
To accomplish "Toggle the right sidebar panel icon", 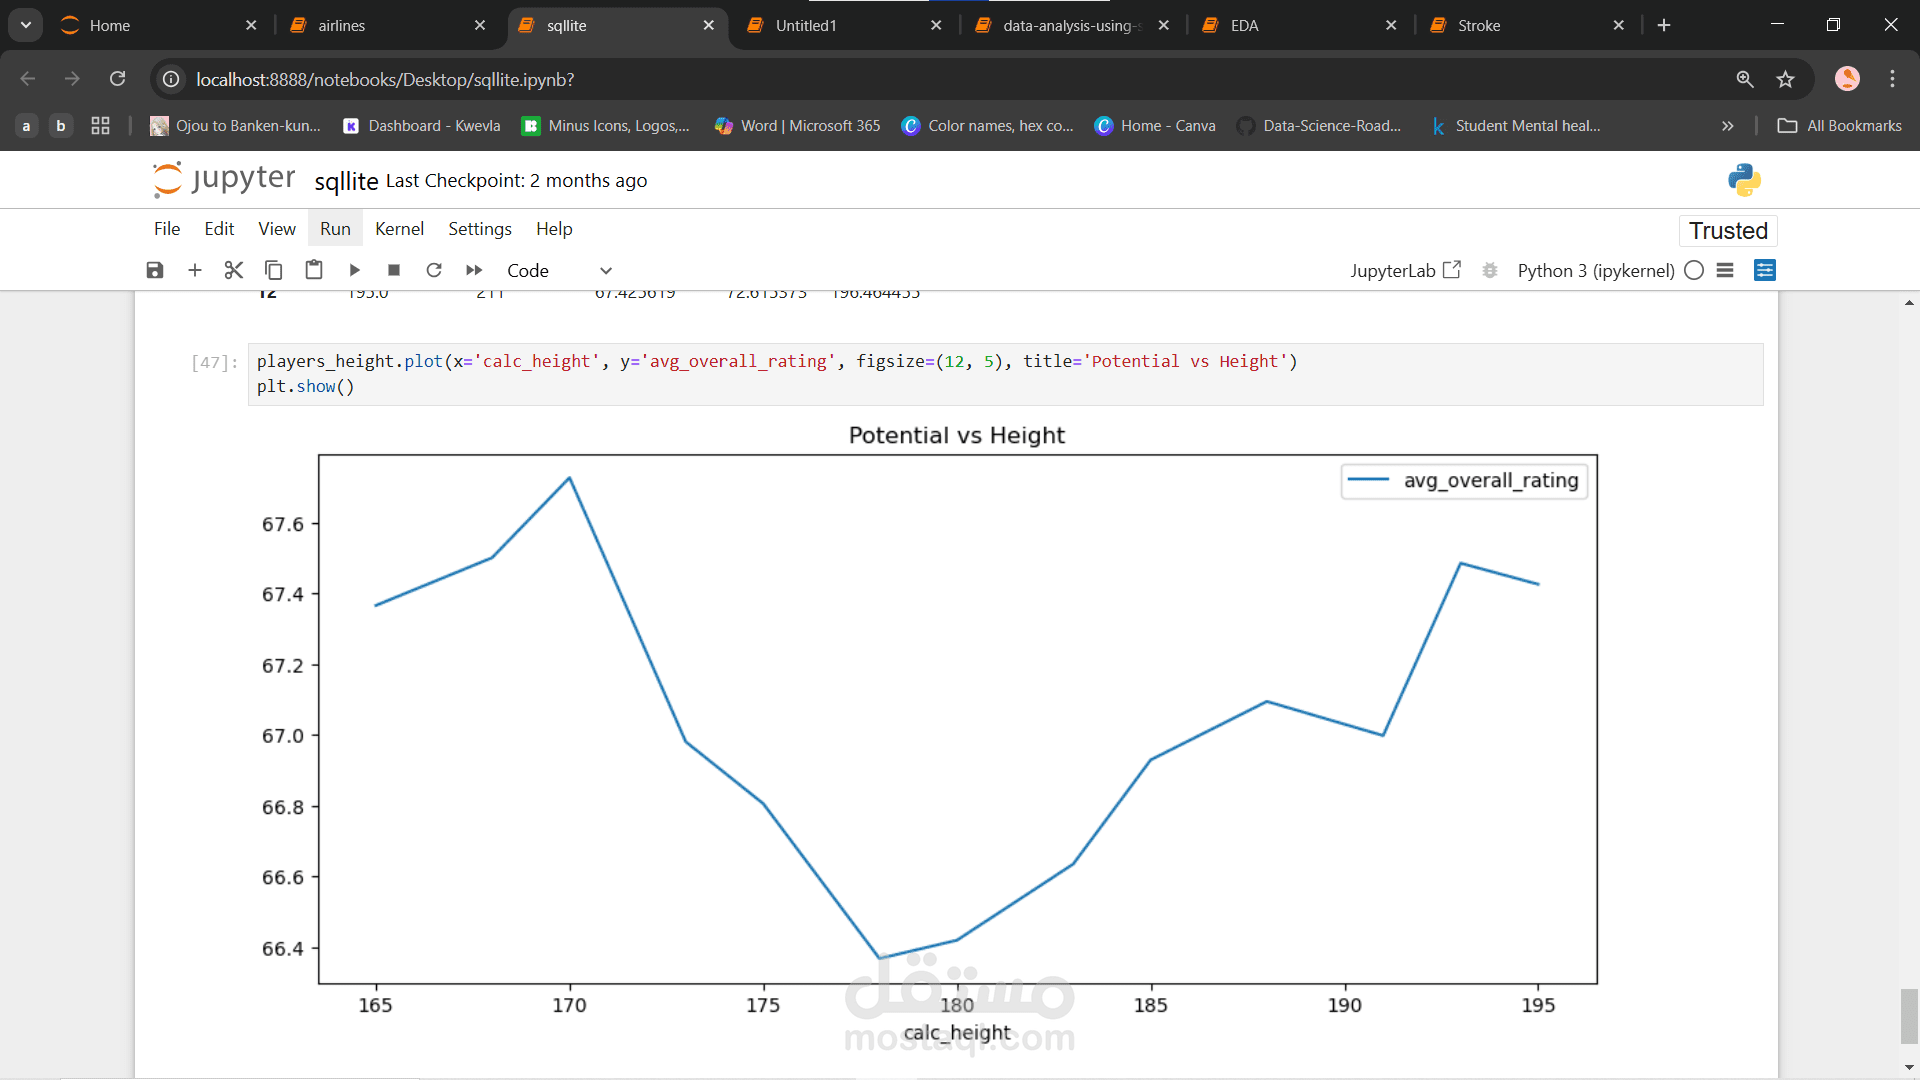I will [x=1765, y=270].
